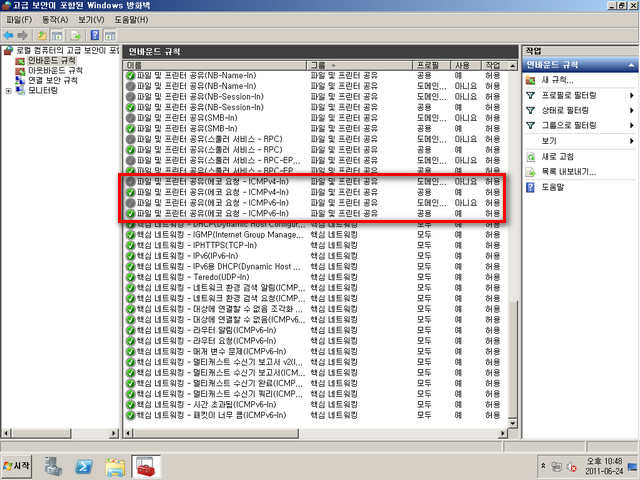The image size is (640, 480).
Task: Sort by the 사용 column header
Action: 466,65
